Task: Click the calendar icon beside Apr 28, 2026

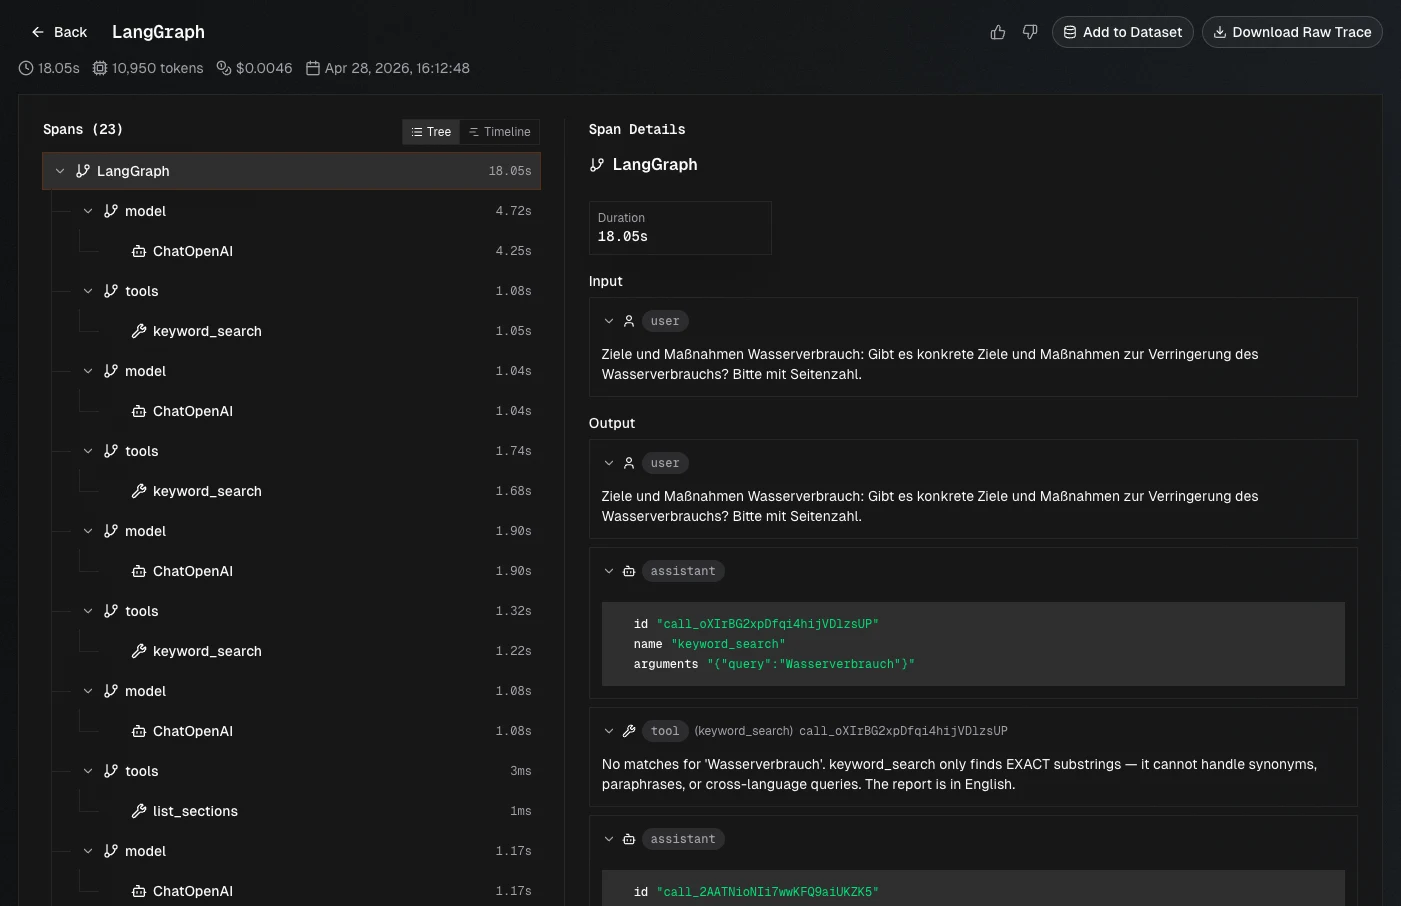Action: (313, 68)
